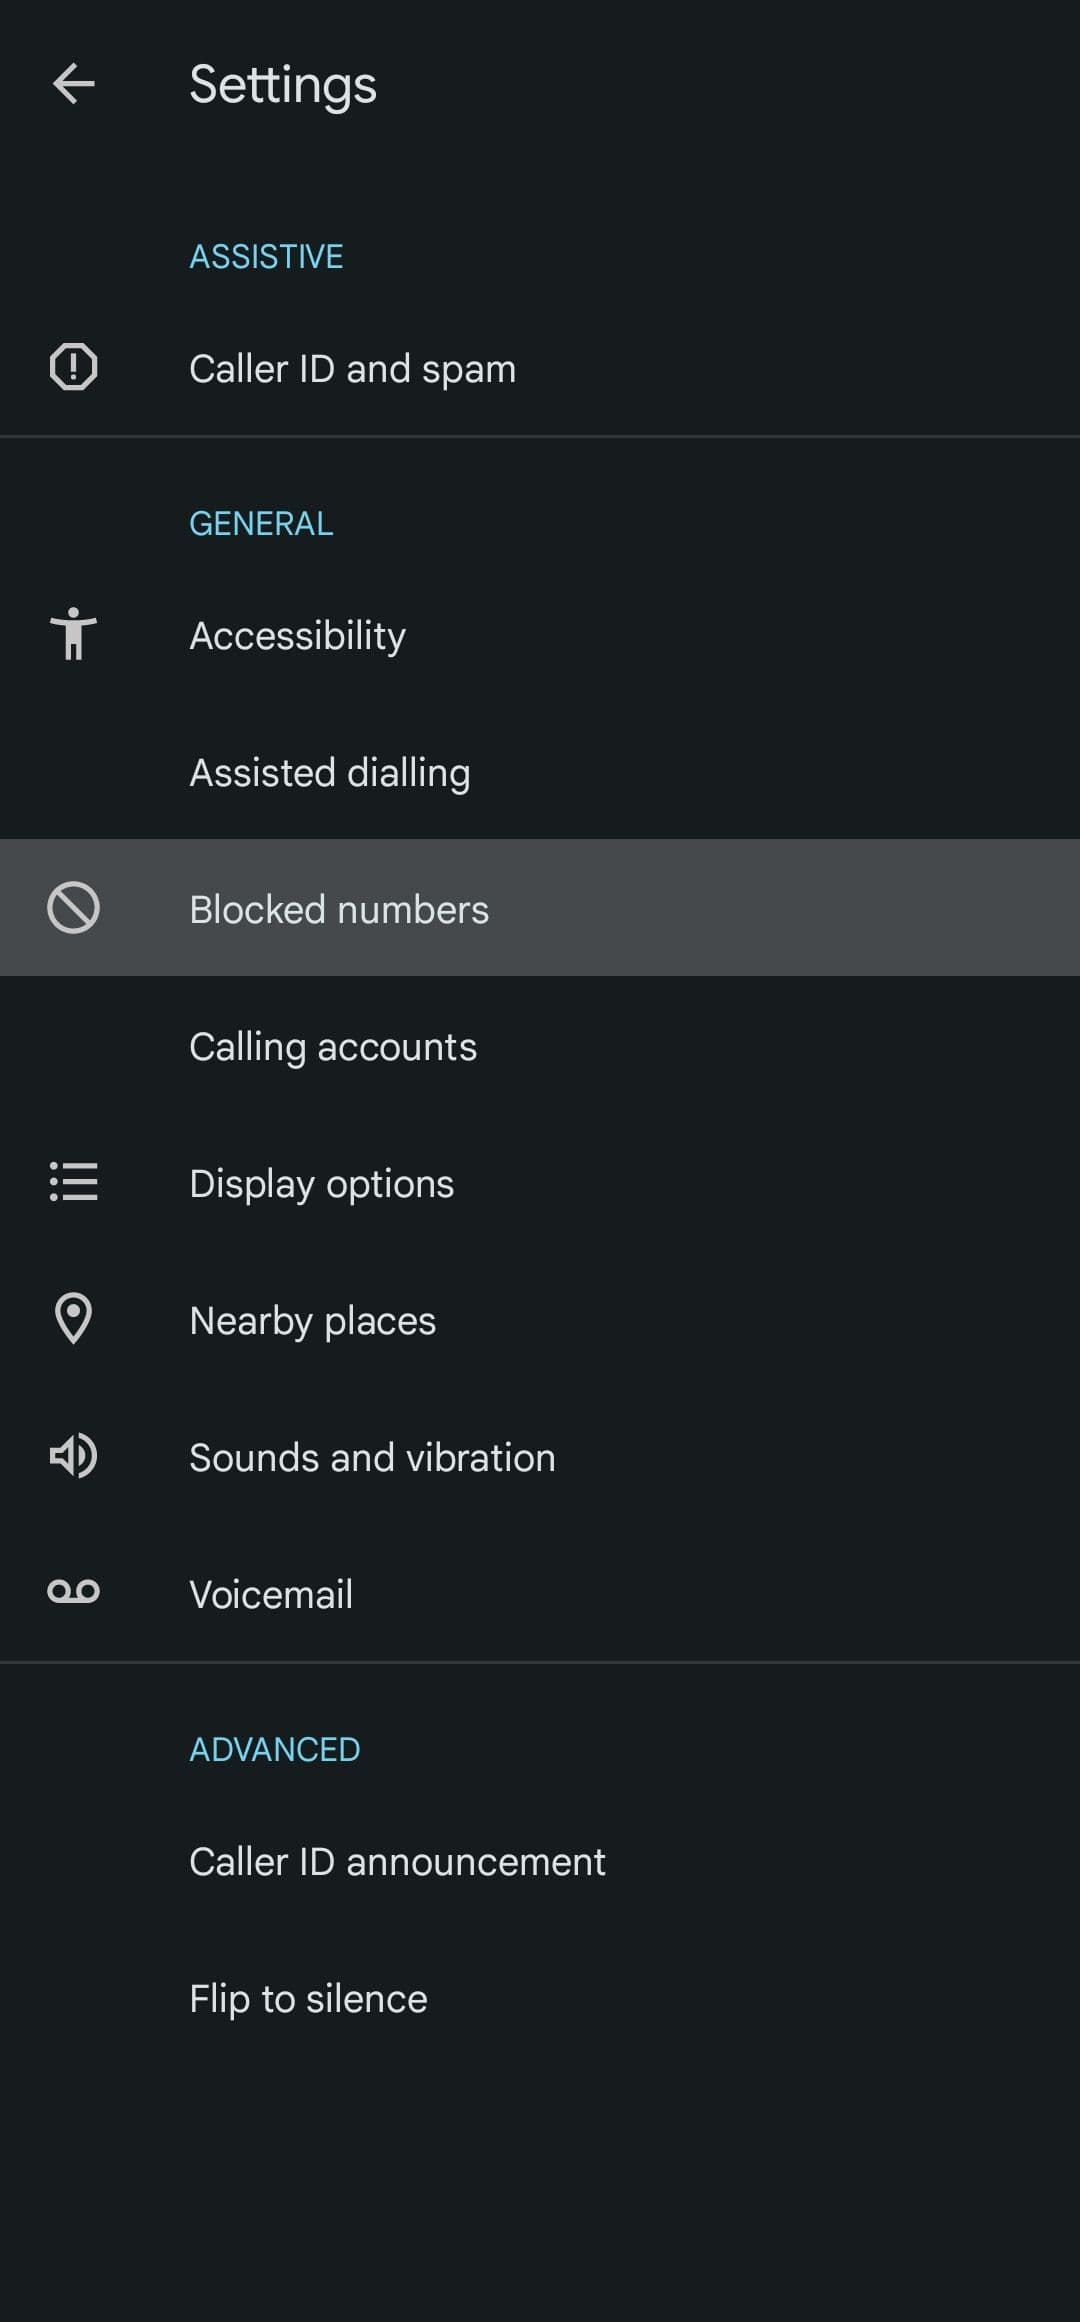Screen dimensions: 1080x2322
Task: Select the 'Sounds and vibration' text
Action: (x=372, y=1458)
